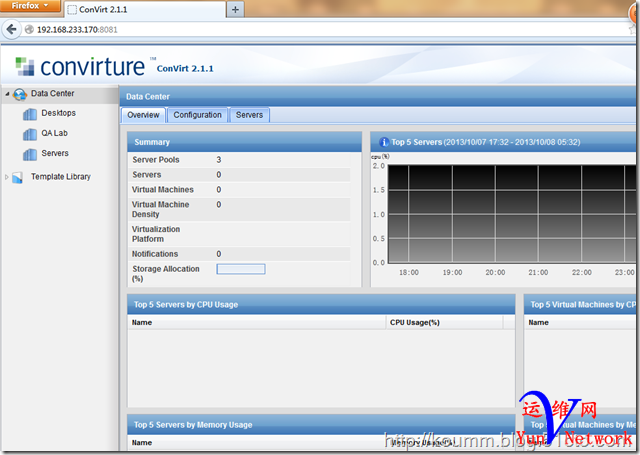The image size is (640, 455).
Task: Click the Data Center panel title bar
Action: (378, 97)
